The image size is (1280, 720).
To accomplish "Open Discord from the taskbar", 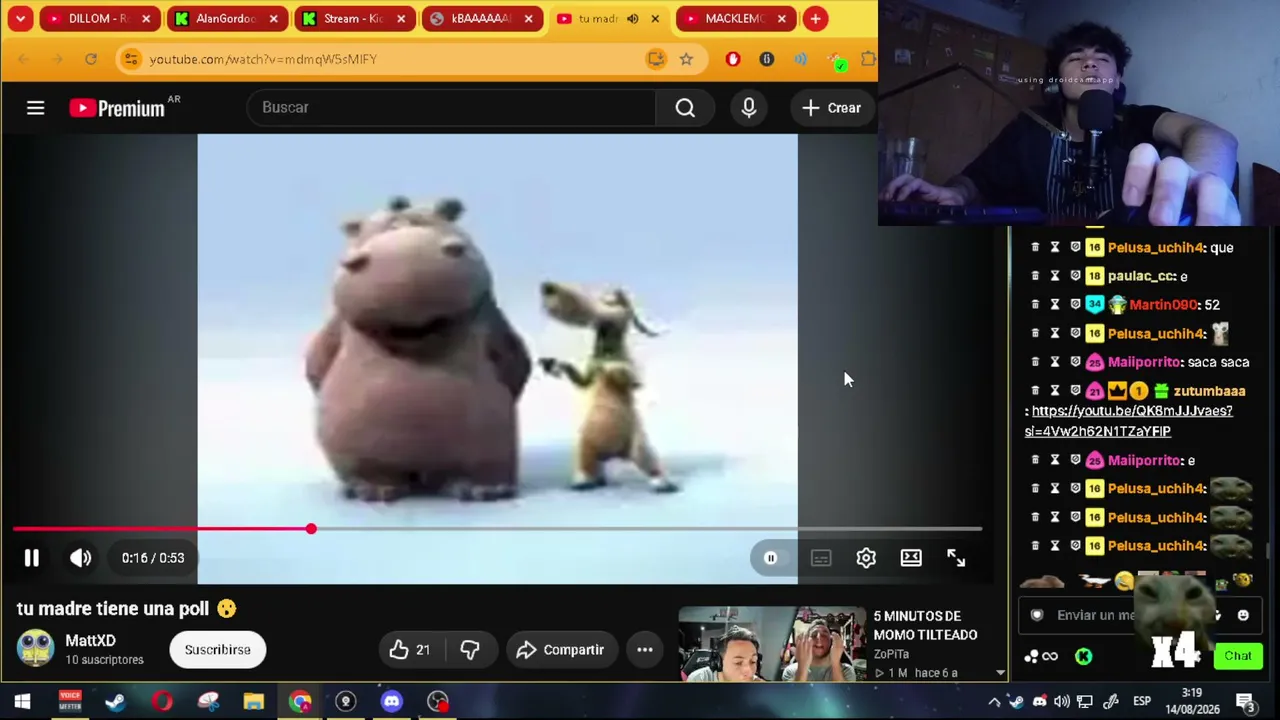I will click(x=392, y=701).
